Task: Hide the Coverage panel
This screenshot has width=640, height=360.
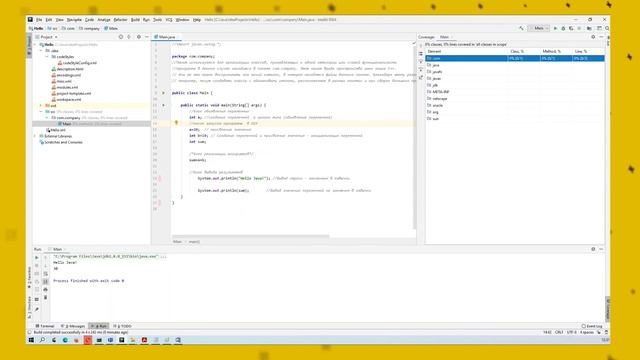Action: click(601, 37)
